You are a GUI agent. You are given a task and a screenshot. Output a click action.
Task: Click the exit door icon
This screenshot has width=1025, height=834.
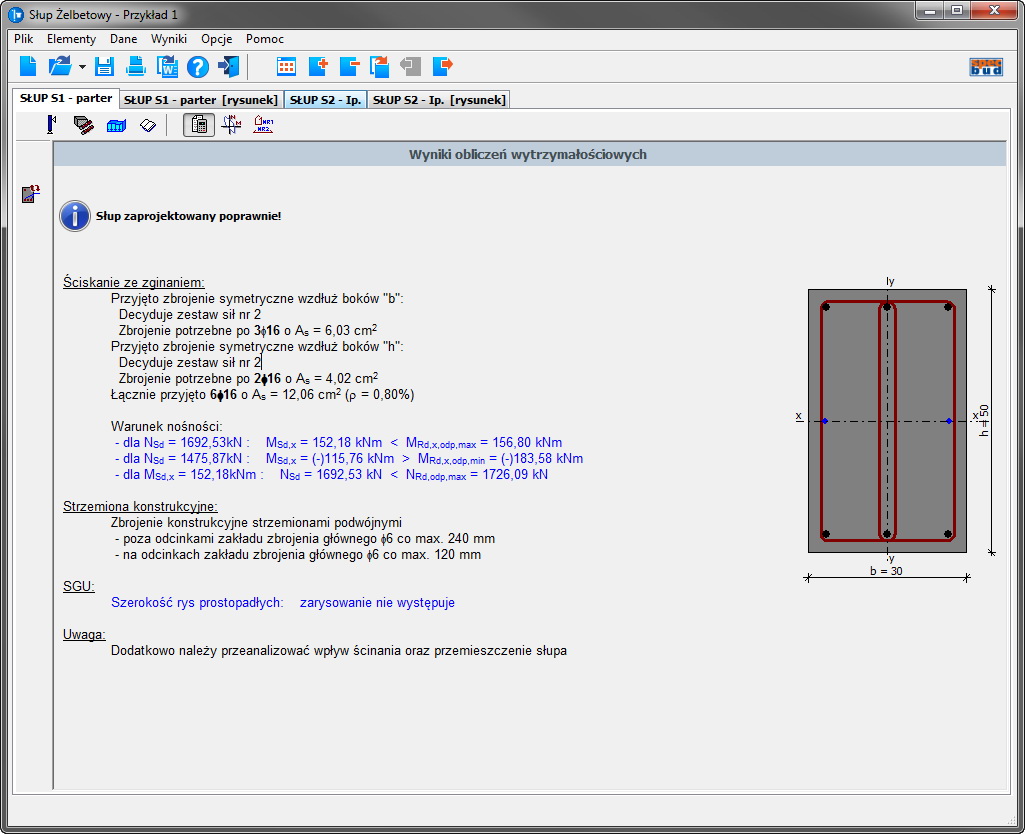[229, 67]
